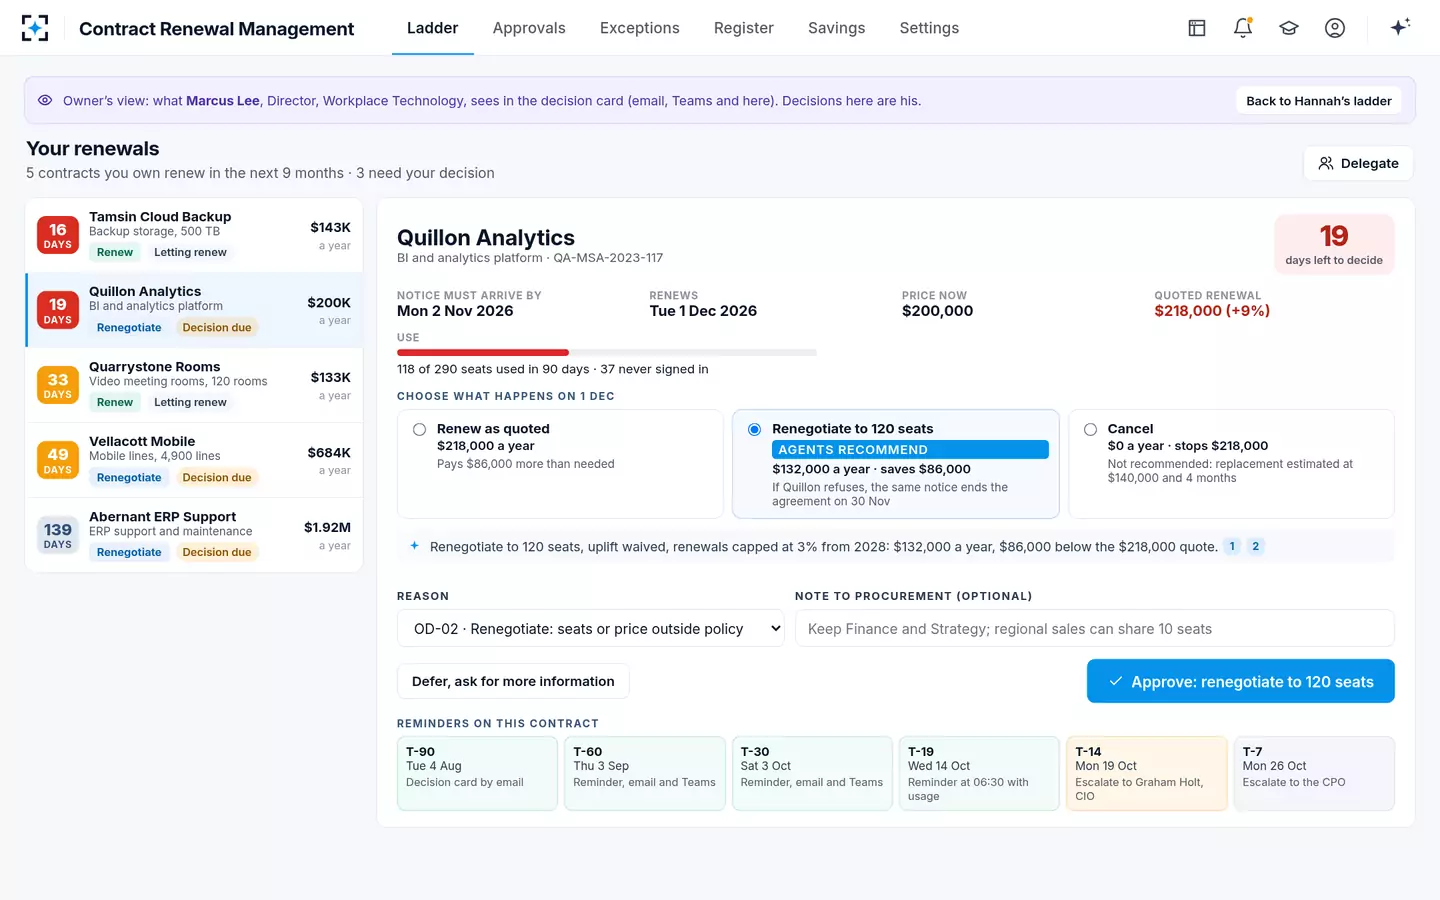The height and width of the screenshot is (900, 1440).
Task: Click the Delegate button
Action: [x=1358, y=163]
